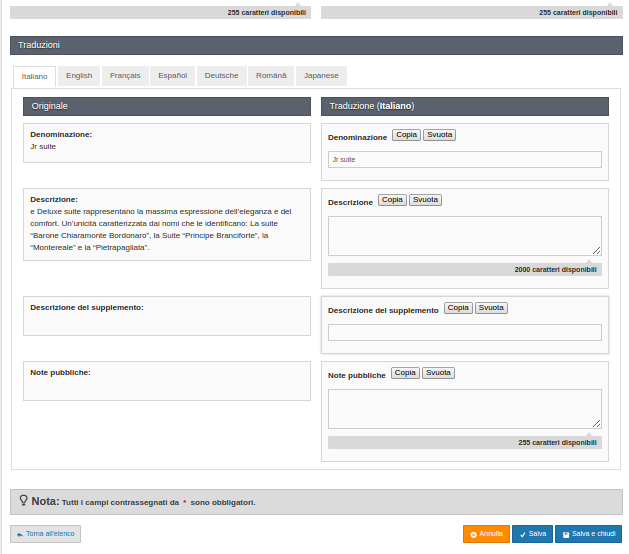Viewport: 629px width, 554px height.
Task: Empty the Descrizione field with Svuota
Action: click(425, 200)
